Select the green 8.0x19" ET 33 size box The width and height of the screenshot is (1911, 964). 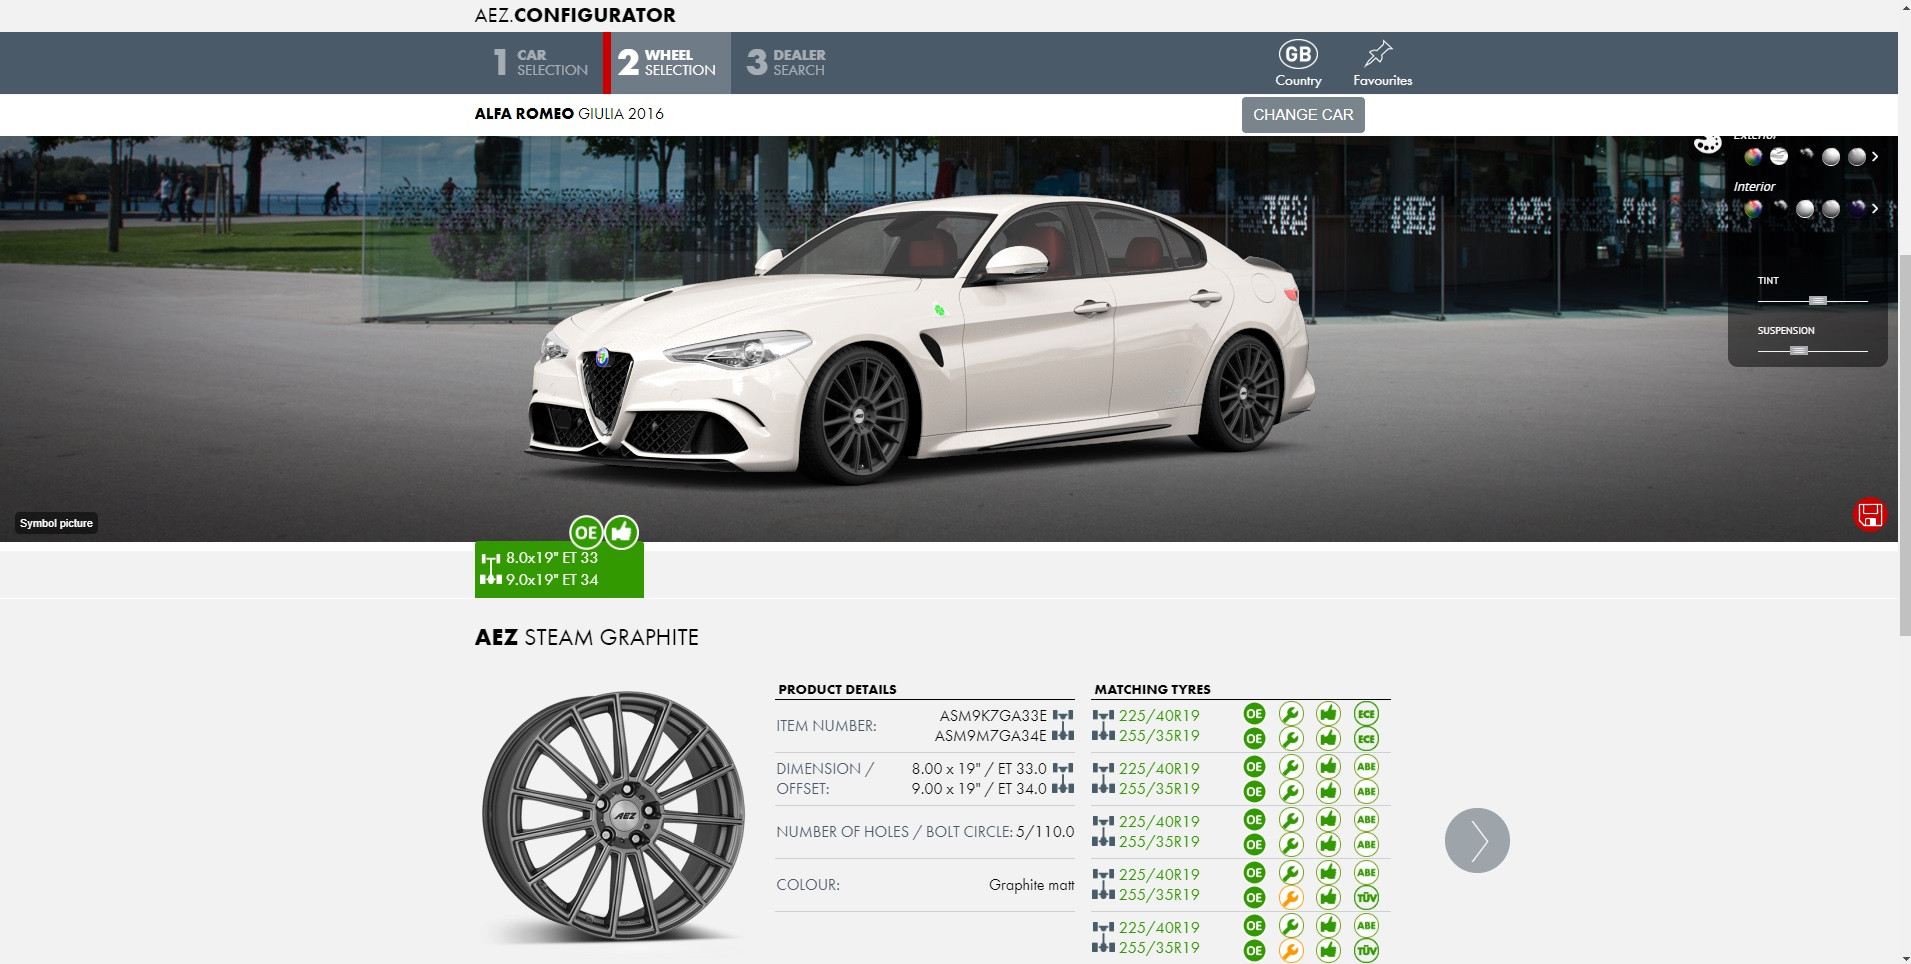[x=559, y=569]
